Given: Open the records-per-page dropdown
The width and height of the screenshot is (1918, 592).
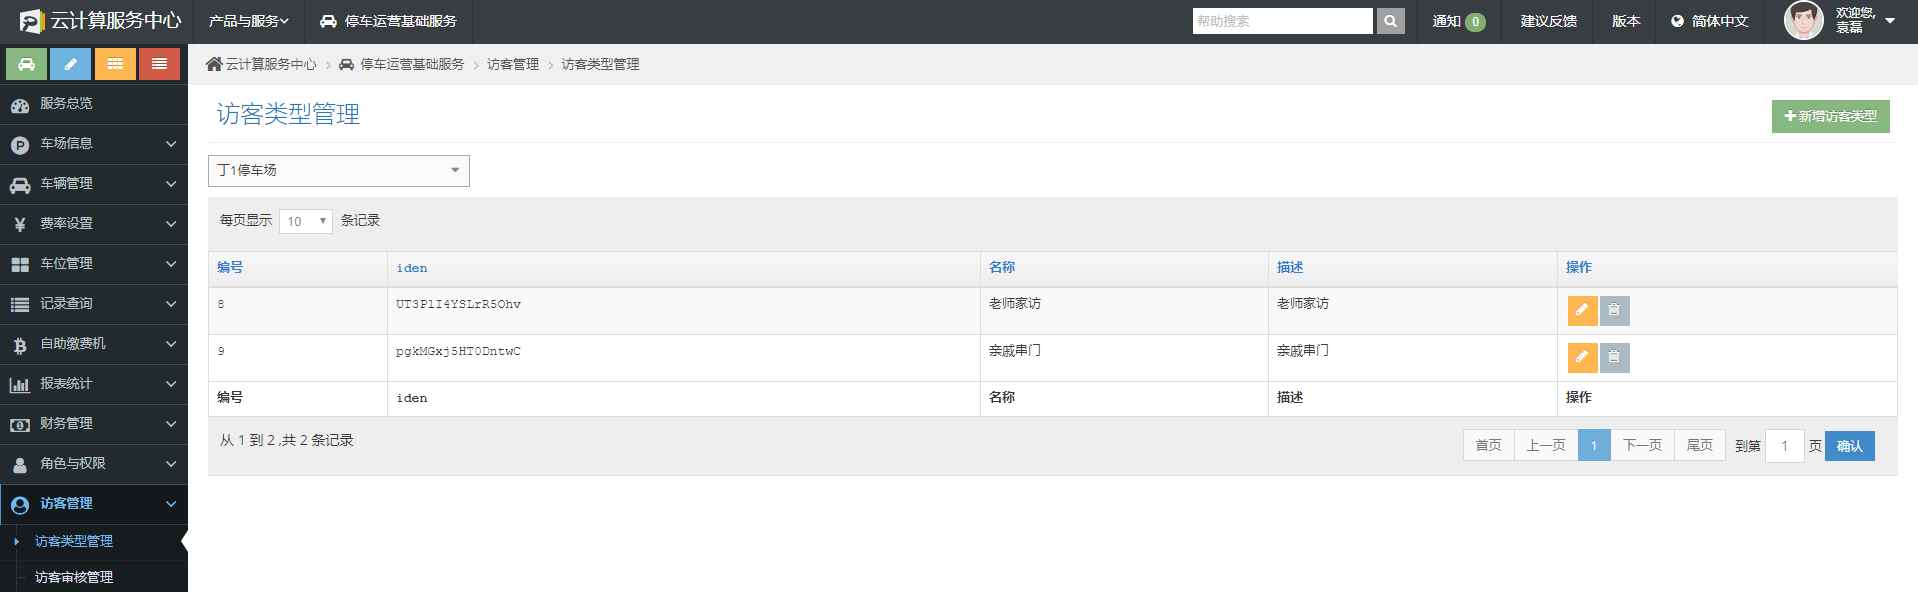Looking at the screenshot, I should 306,221.
